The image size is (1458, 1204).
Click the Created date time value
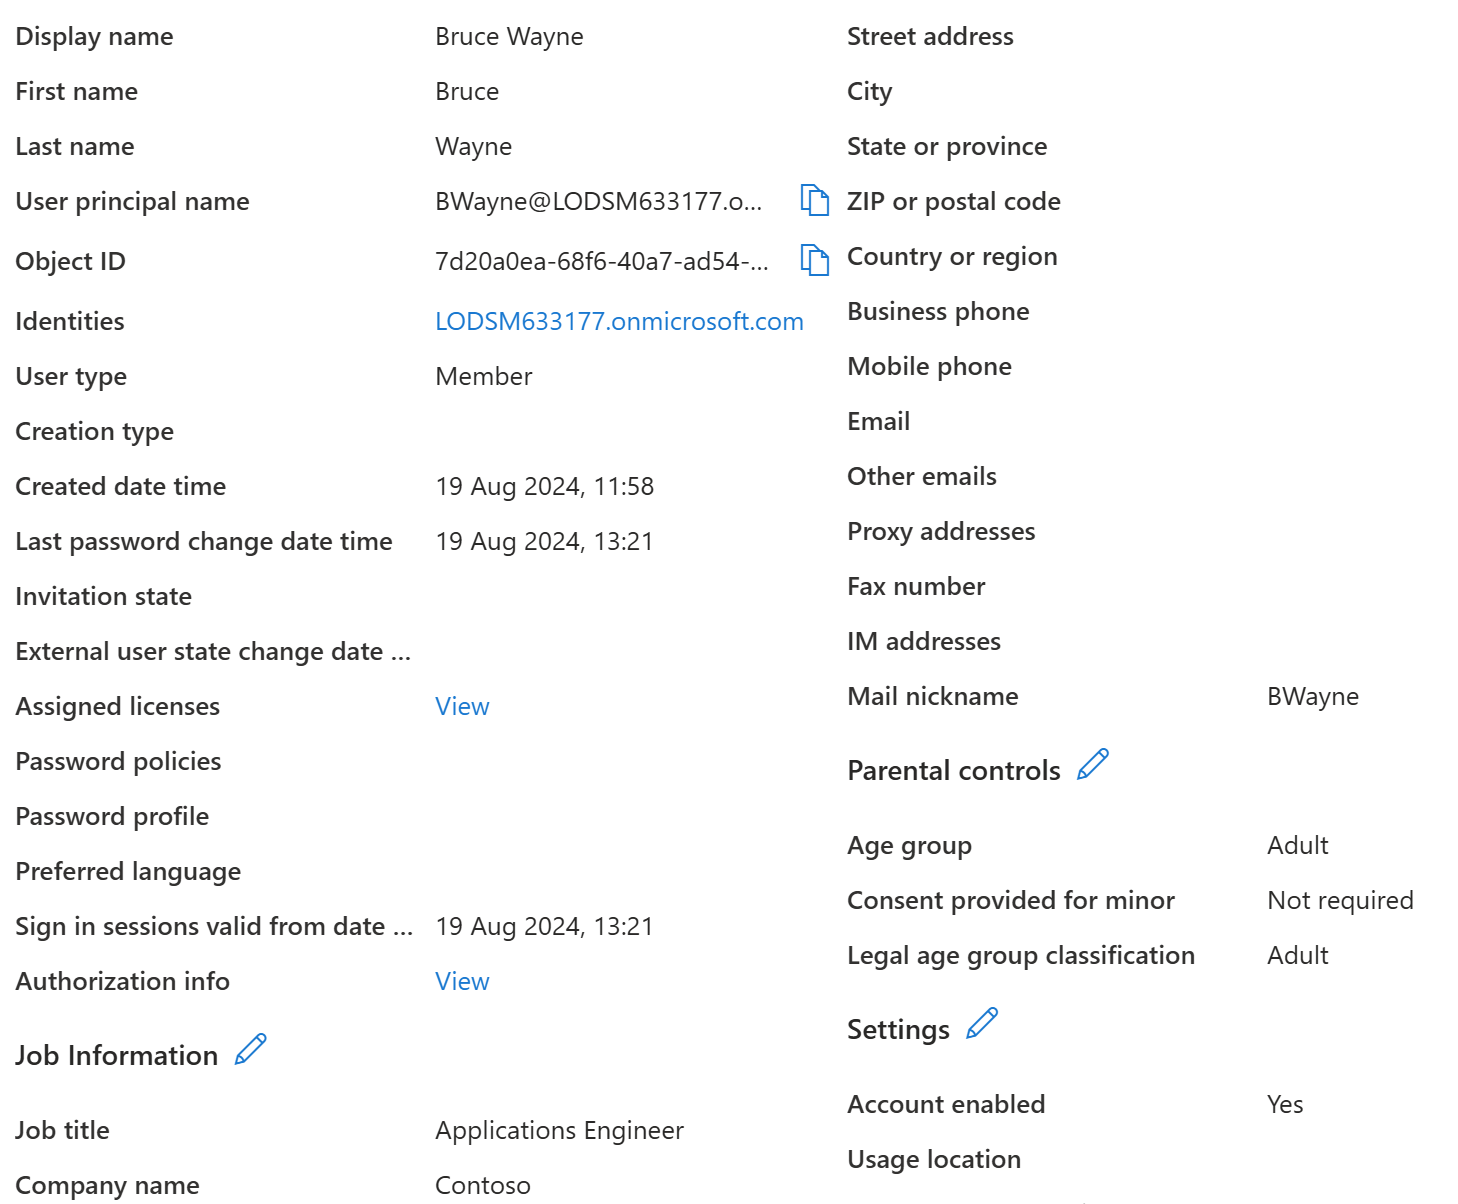pos(544,486)
